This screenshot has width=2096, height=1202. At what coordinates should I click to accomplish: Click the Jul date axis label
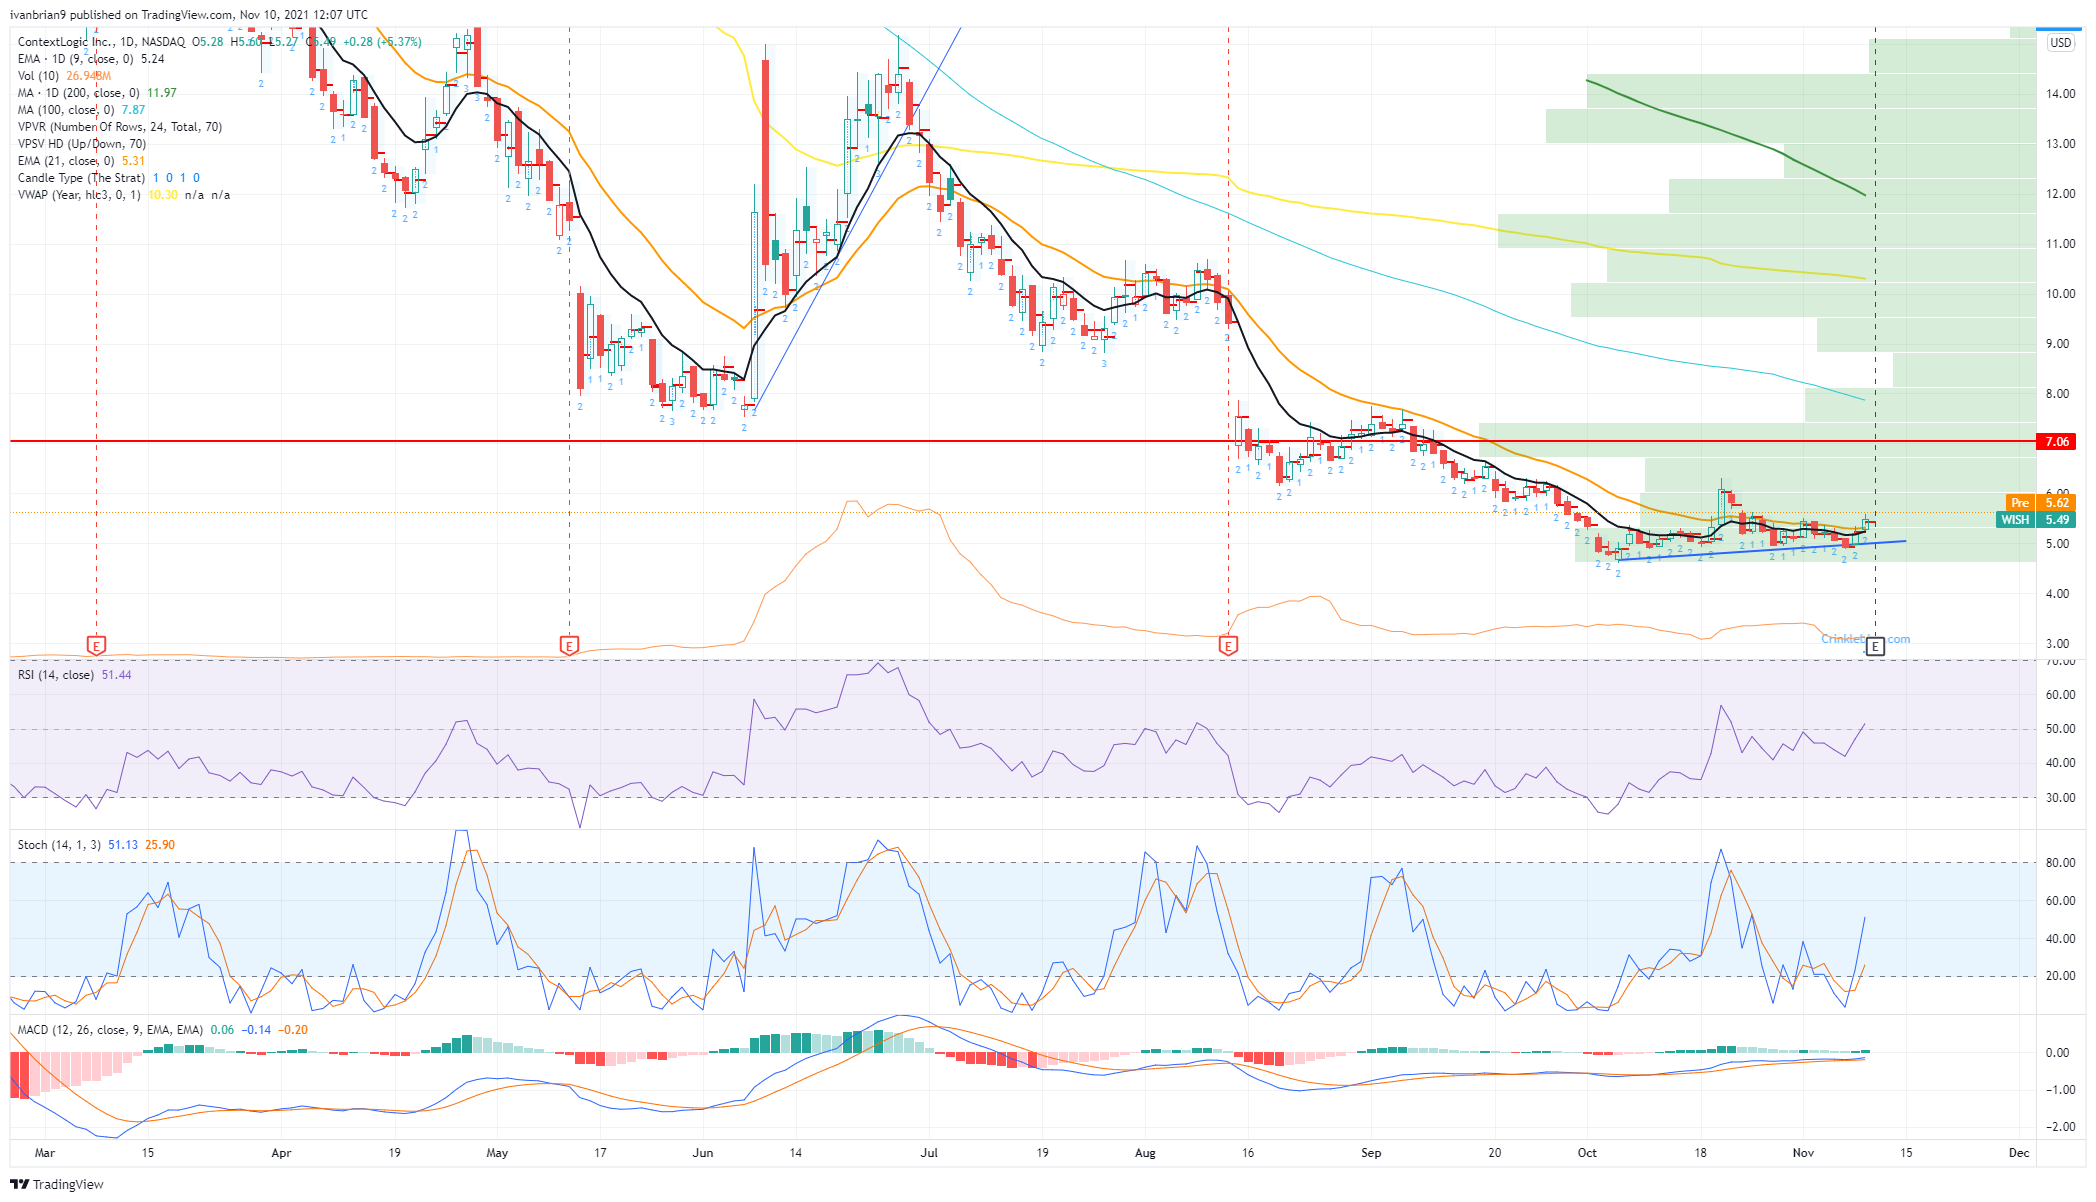930,1153
